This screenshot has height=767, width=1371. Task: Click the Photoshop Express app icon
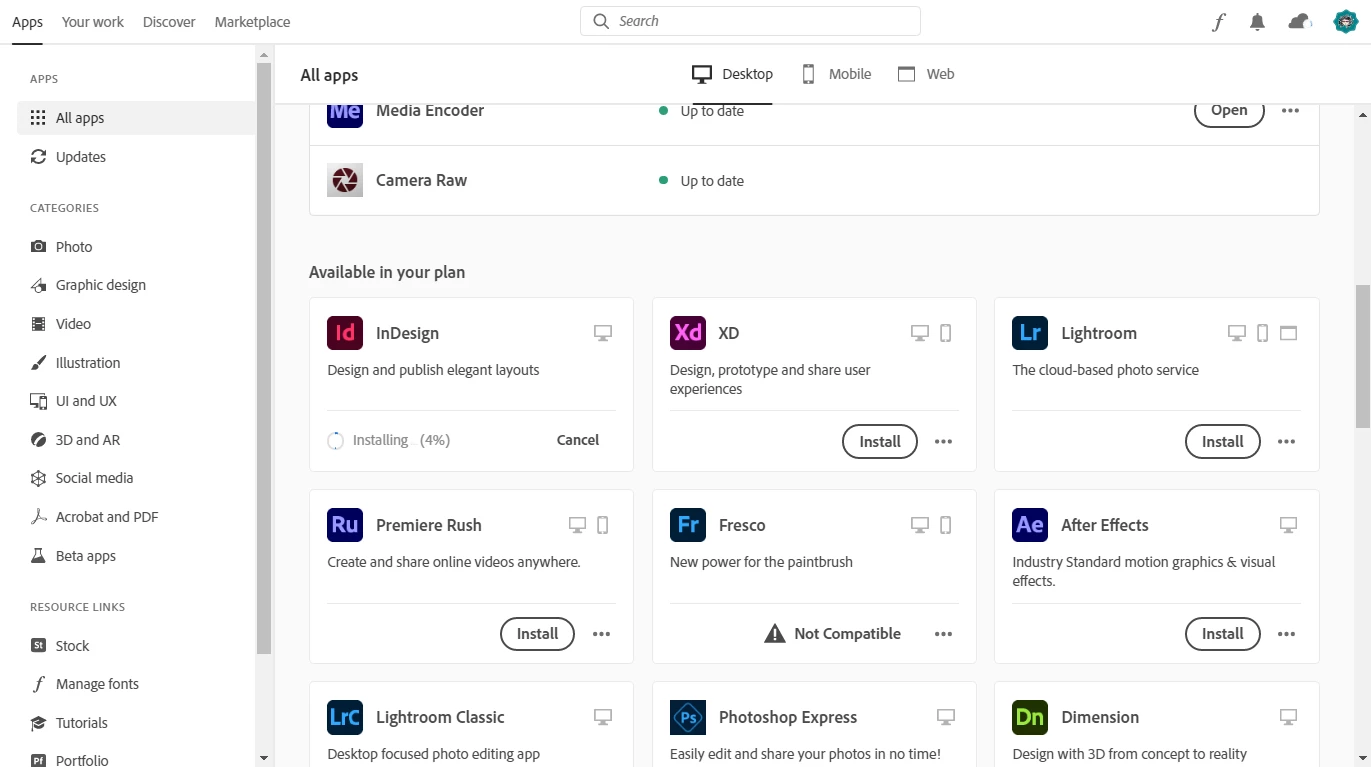[x=688, y=717]
